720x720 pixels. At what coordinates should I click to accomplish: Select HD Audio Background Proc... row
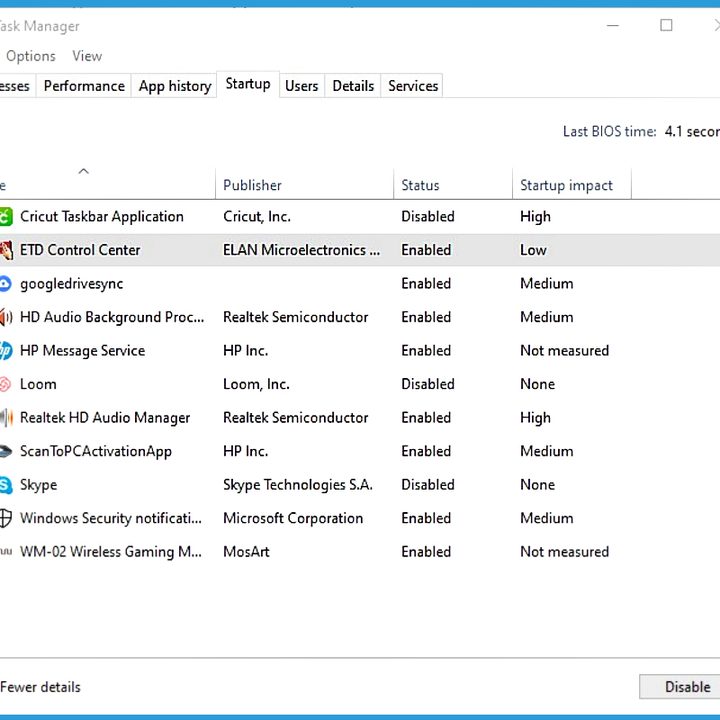click(112, 317)
